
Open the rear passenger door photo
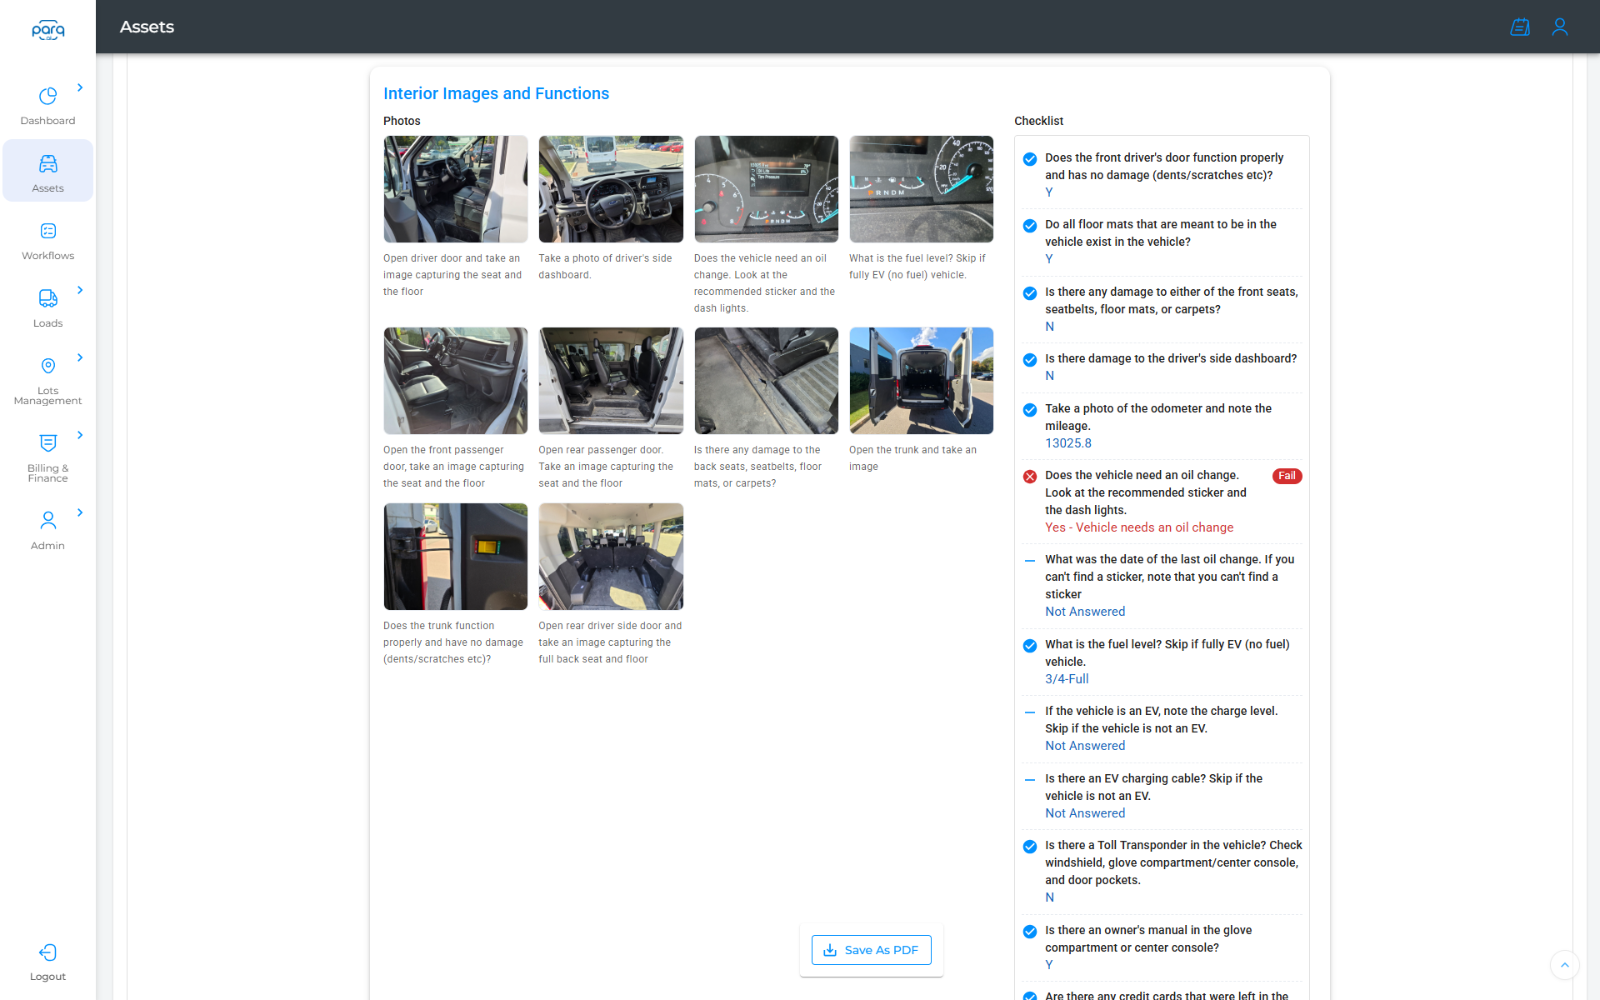pyautogui.click(x=611, y=381)
